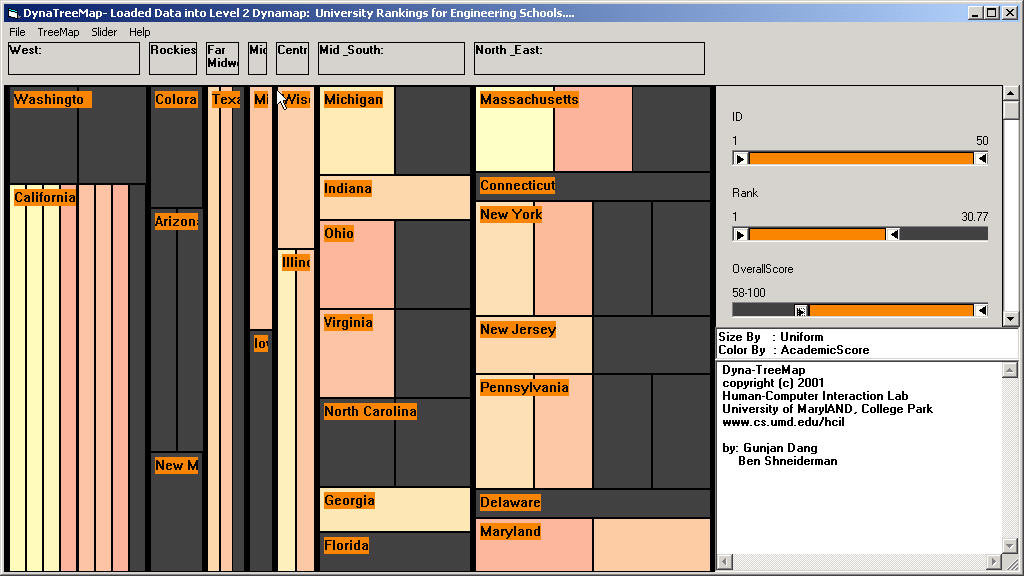
Task: Click the OverallScore slider upper handle
Action: tap(981, 310)
